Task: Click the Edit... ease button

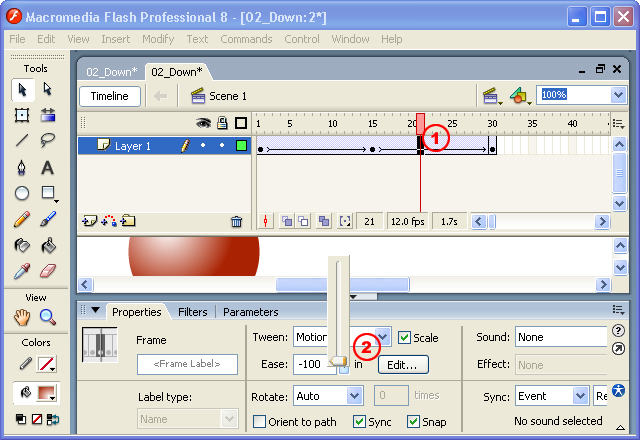Action: click(x=403, y=365)
